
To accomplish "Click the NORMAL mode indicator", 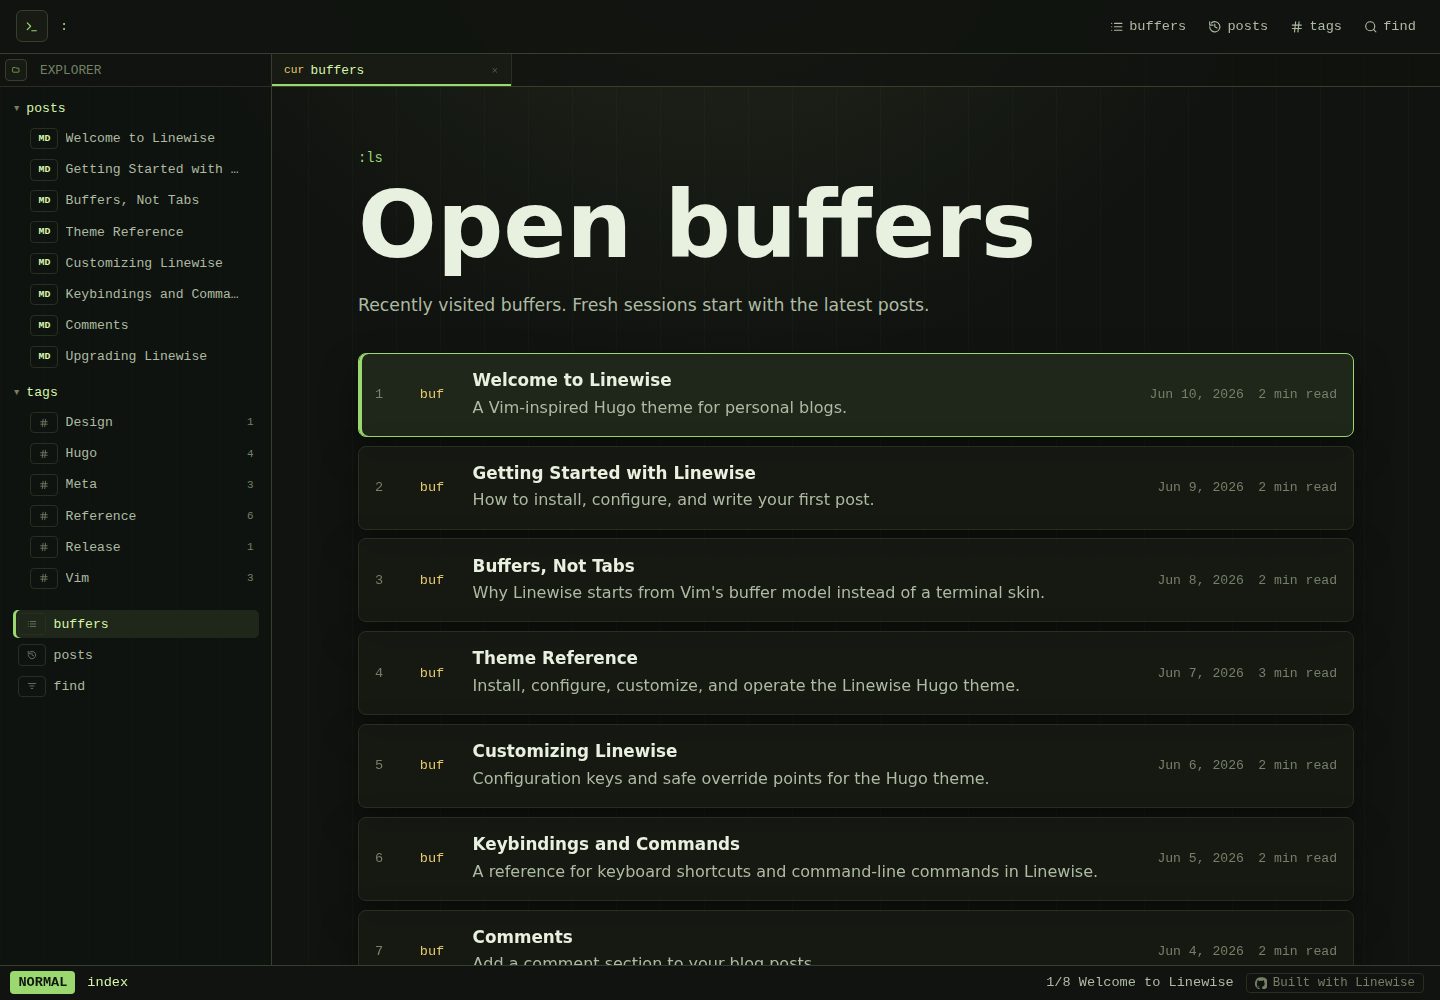I will tap(43, 982).
